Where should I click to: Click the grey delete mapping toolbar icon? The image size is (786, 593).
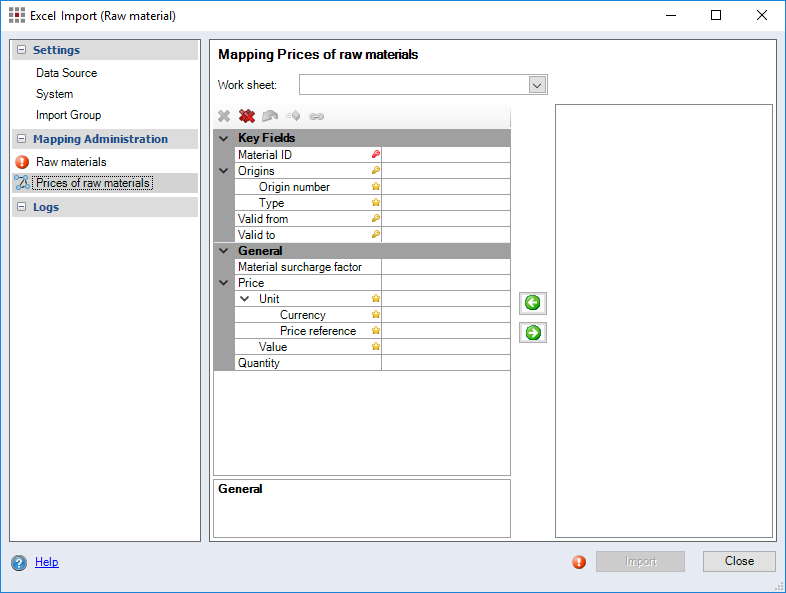(224, 116)
